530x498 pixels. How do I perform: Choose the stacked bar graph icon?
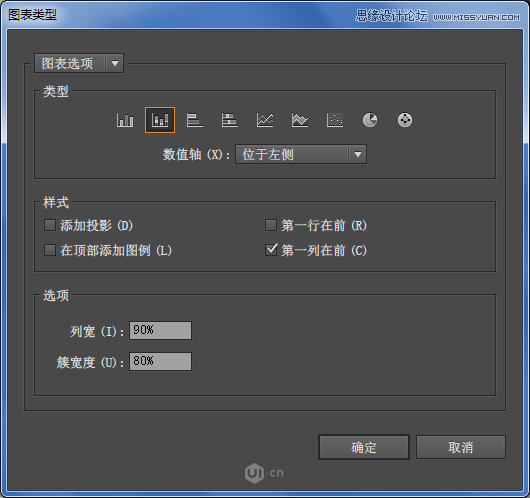[230, 120]
